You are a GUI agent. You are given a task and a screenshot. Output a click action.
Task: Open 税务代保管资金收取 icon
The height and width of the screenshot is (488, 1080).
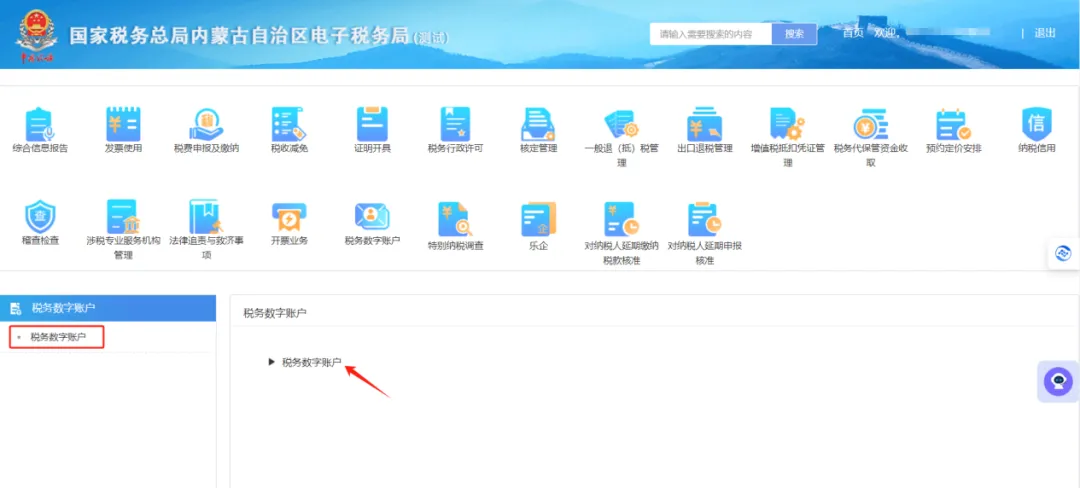click(x=871, y=125)
